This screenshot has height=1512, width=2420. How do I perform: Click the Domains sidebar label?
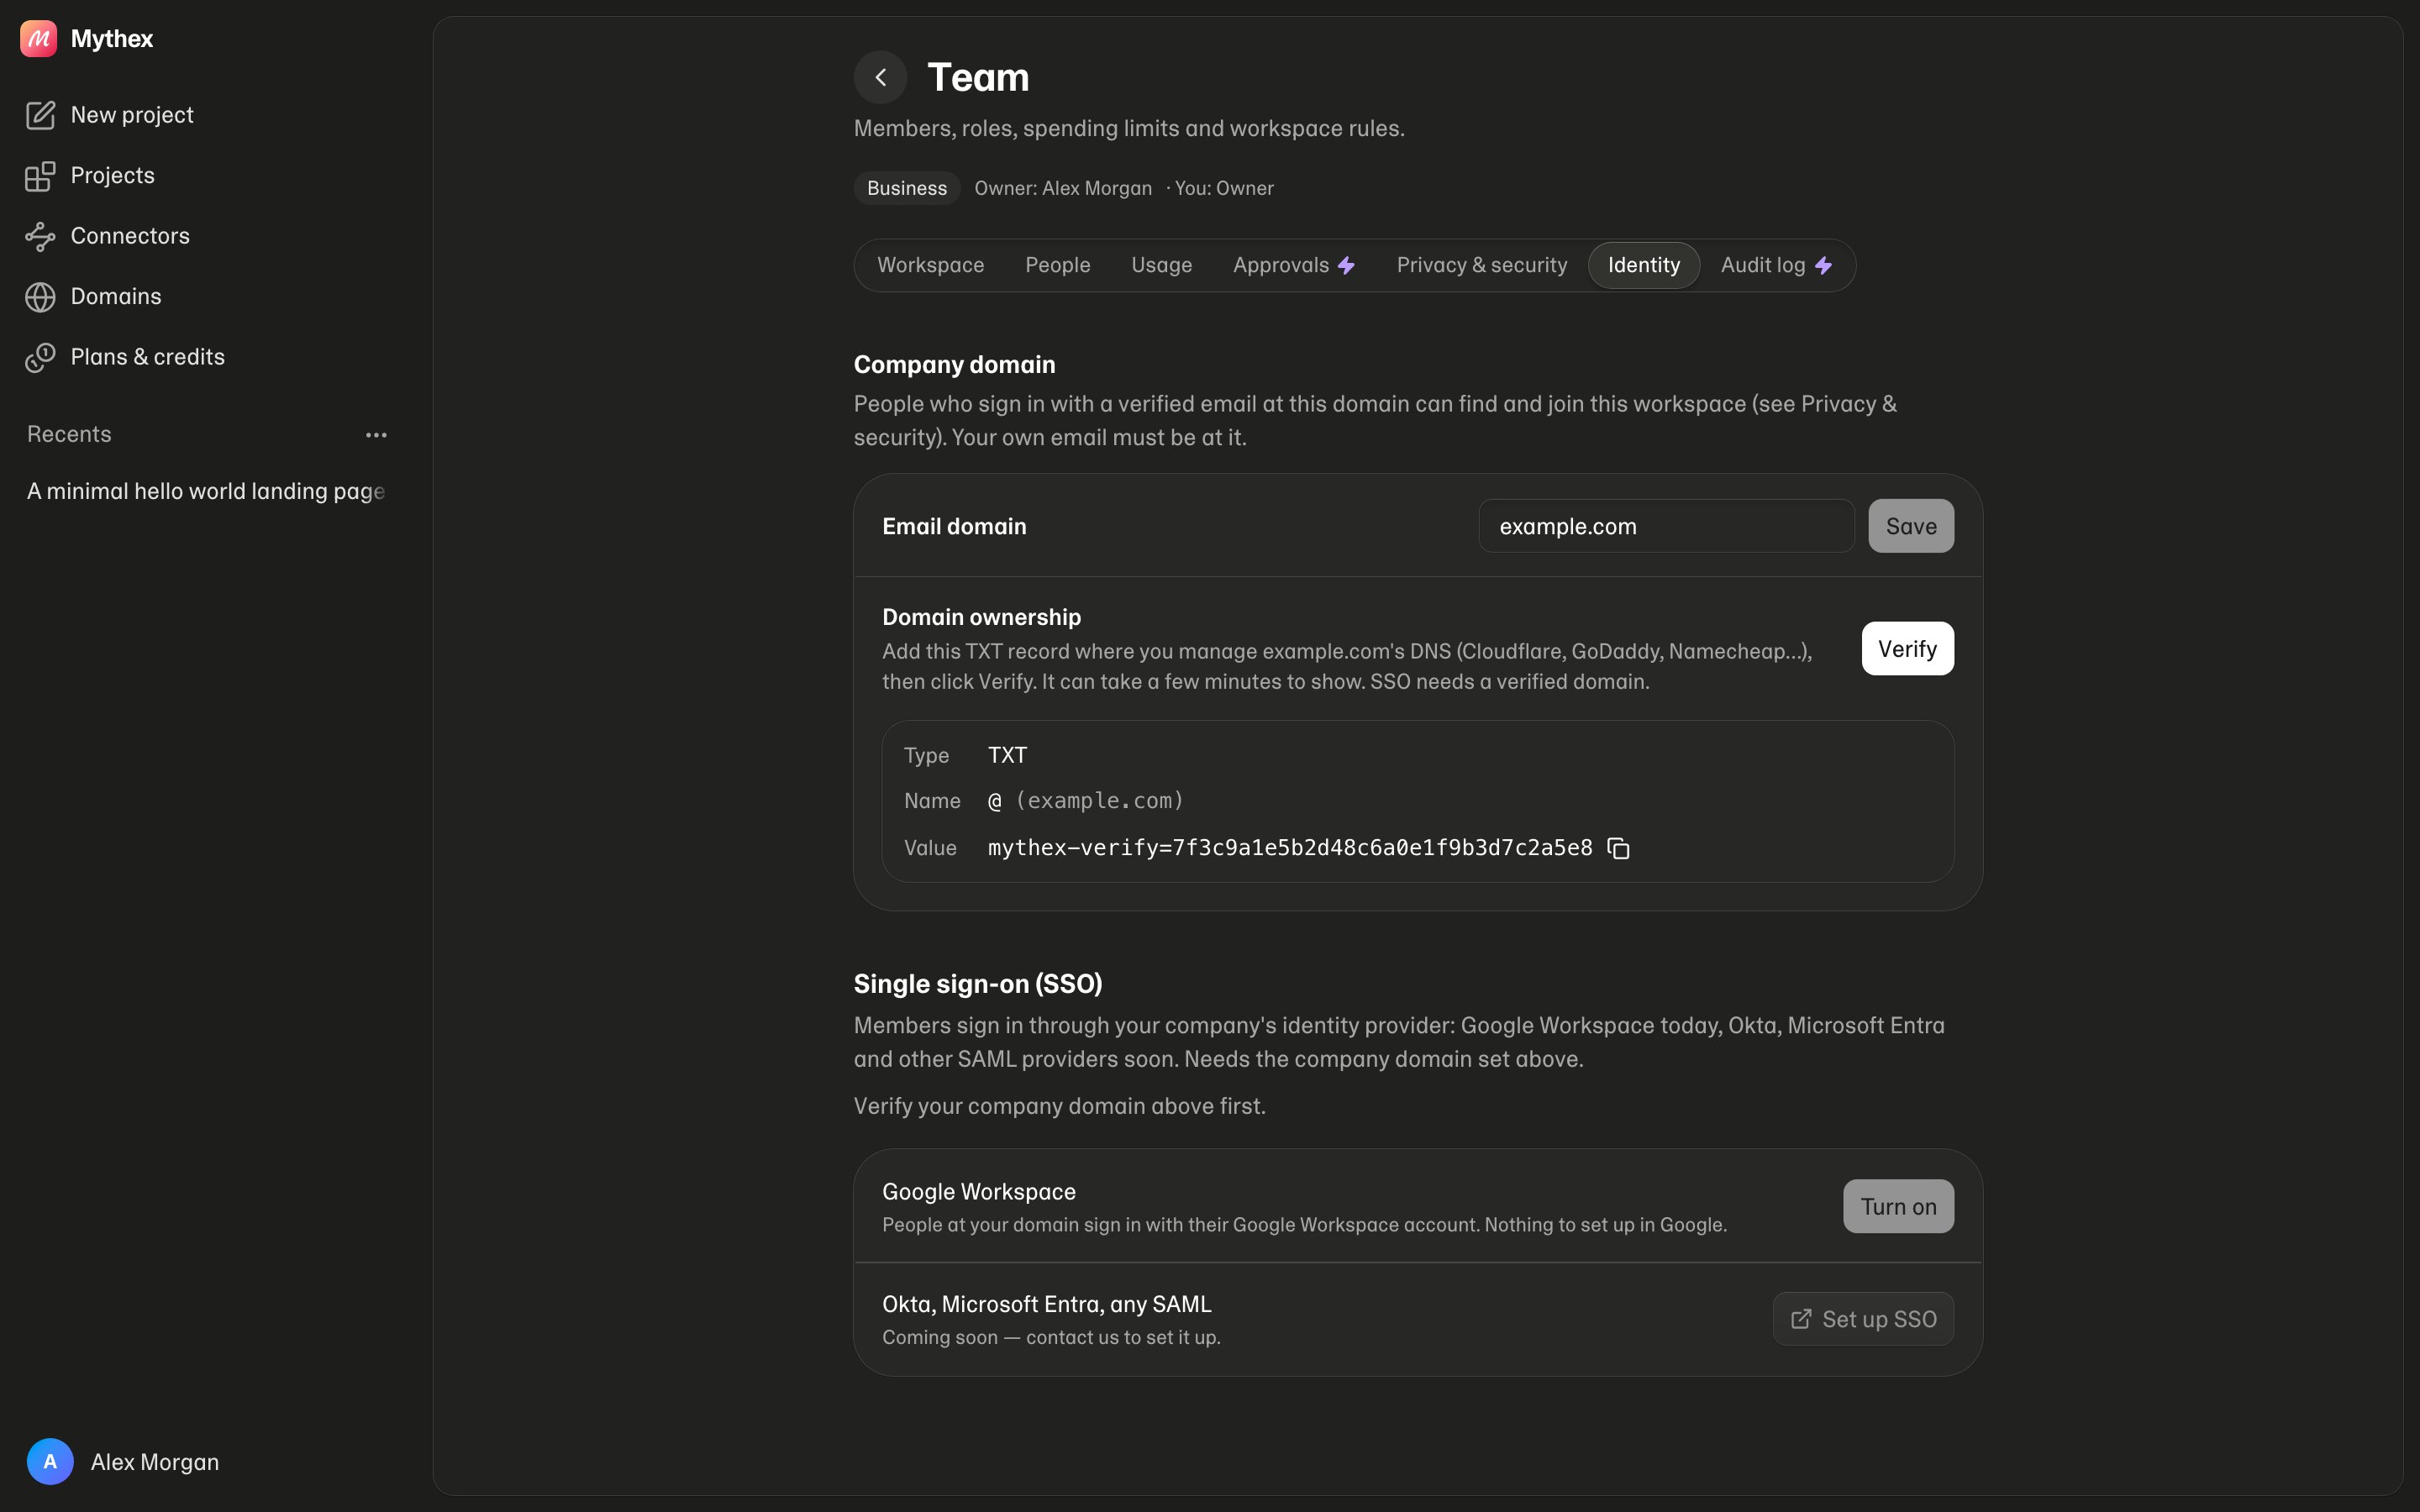(116, 297)
